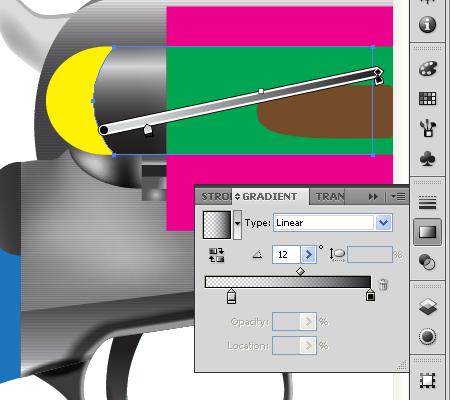Click the aspect ratio icon
This screenshot has height=400, width=450.
337,255
